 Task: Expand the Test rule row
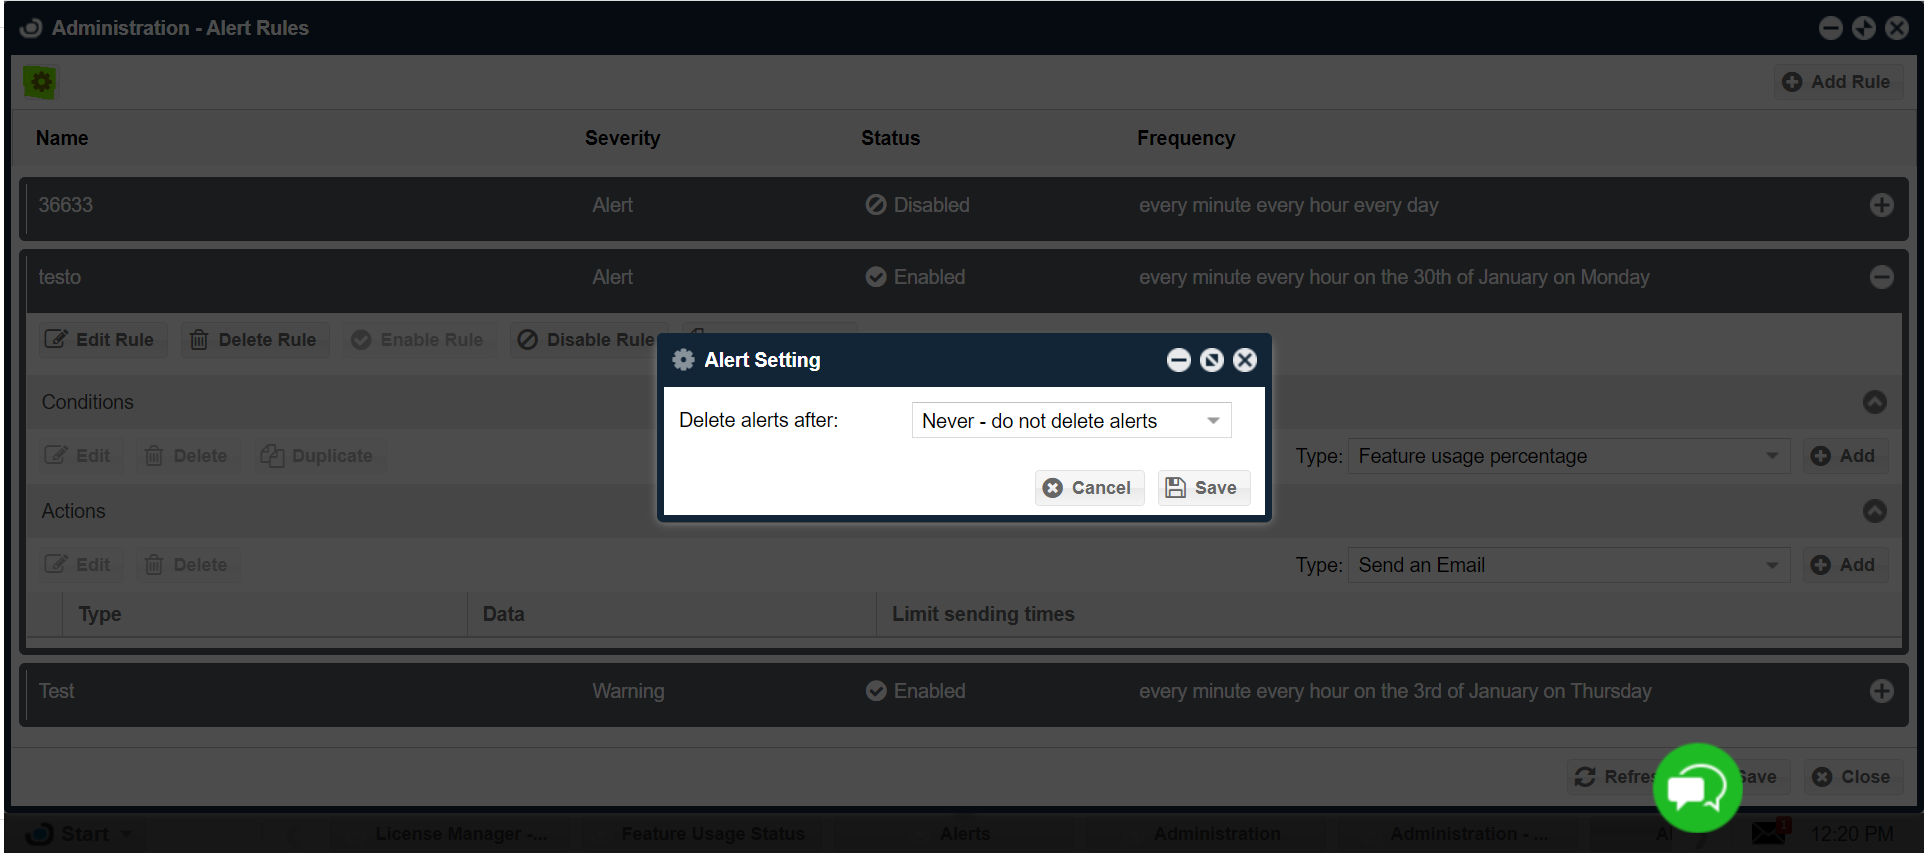[x=1881, y=691]
